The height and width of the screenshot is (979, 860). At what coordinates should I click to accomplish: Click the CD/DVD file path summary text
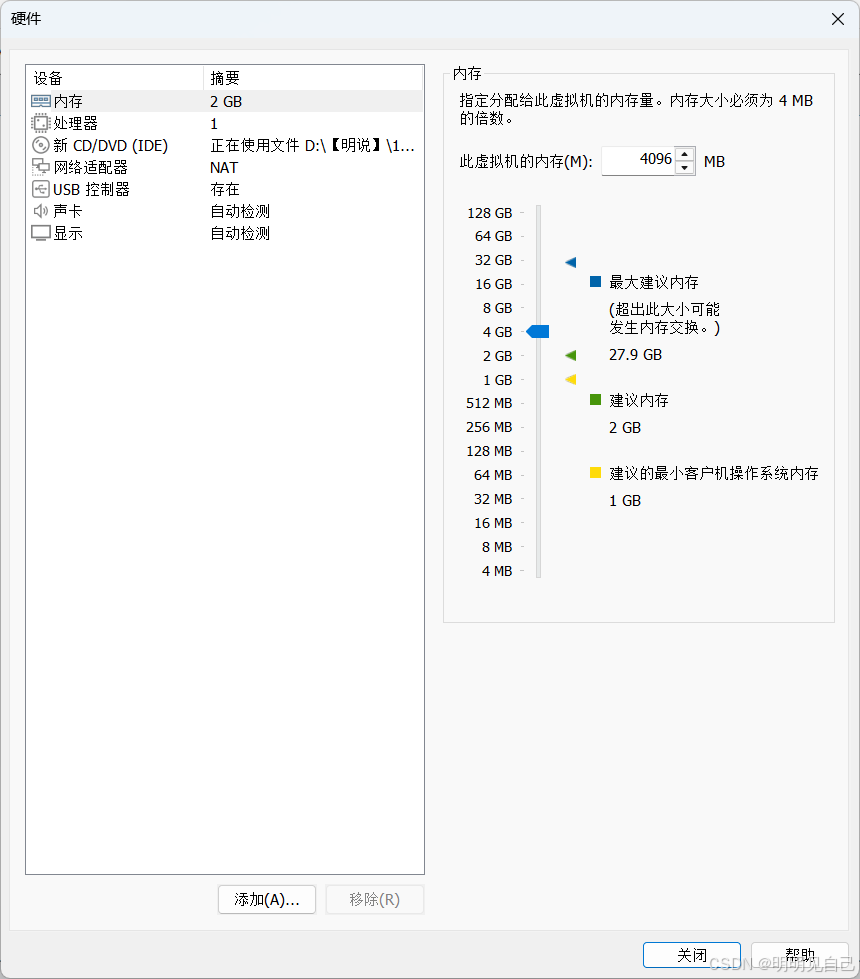tap(312, 145)
